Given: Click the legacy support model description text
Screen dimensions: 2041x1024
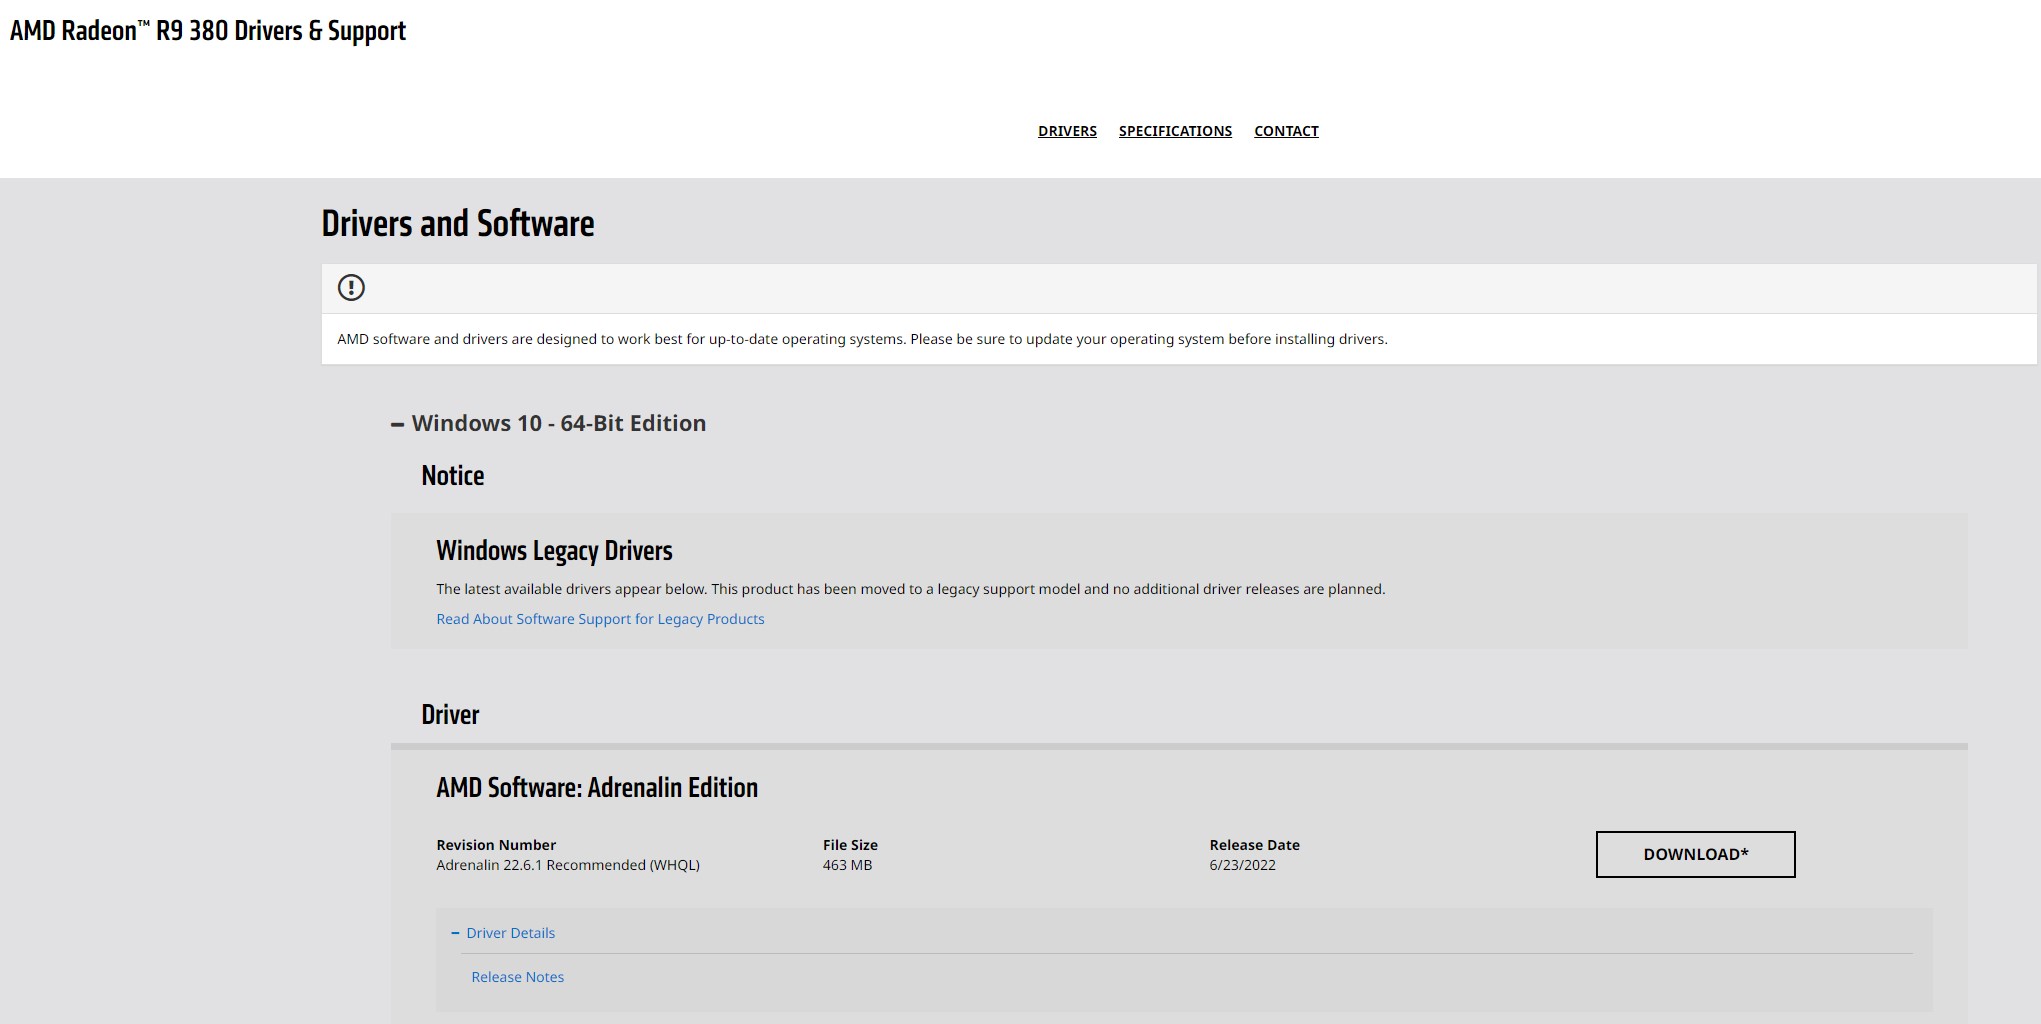Looking at the screenshot, I should [910, 589].
